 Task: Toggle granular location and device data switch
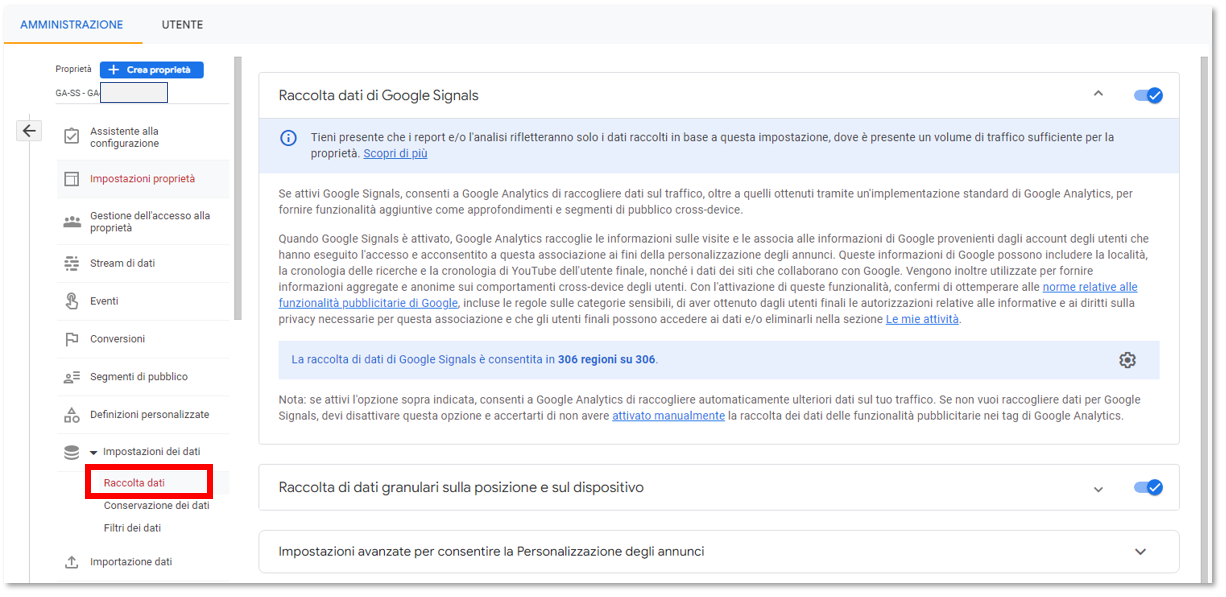[x=1148, y=488]
